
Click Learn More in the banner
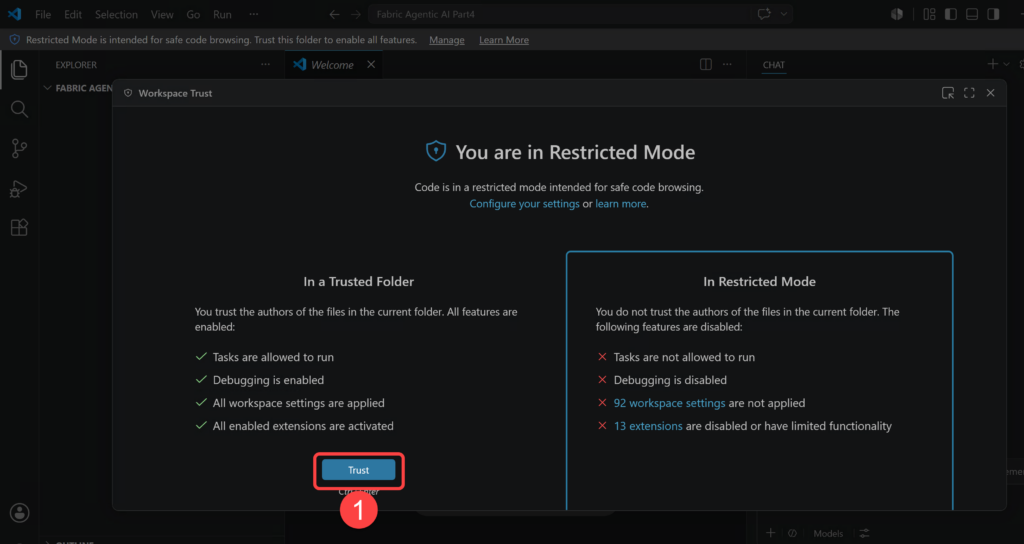(x=504, y=40)
